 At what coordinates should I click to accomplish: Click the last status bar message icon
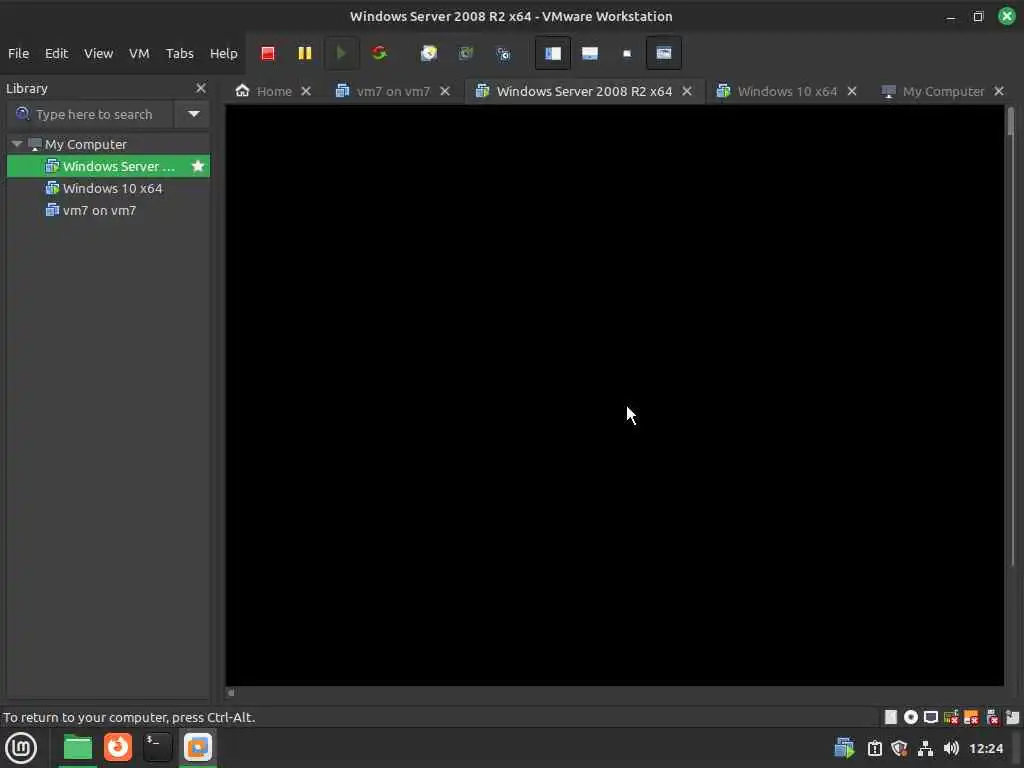pyautogui.click(x=1012, y=718)
